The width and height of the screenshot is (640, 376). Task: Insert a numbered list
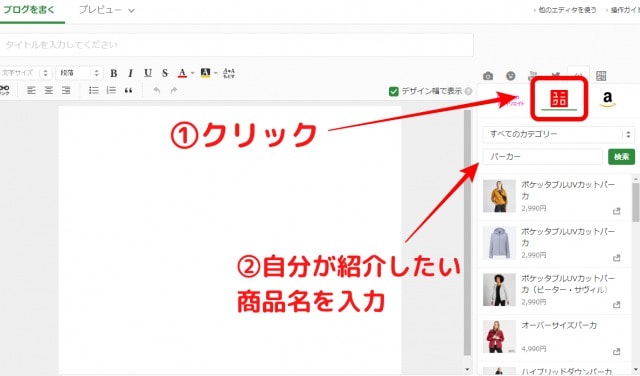(x=111, y=90)
